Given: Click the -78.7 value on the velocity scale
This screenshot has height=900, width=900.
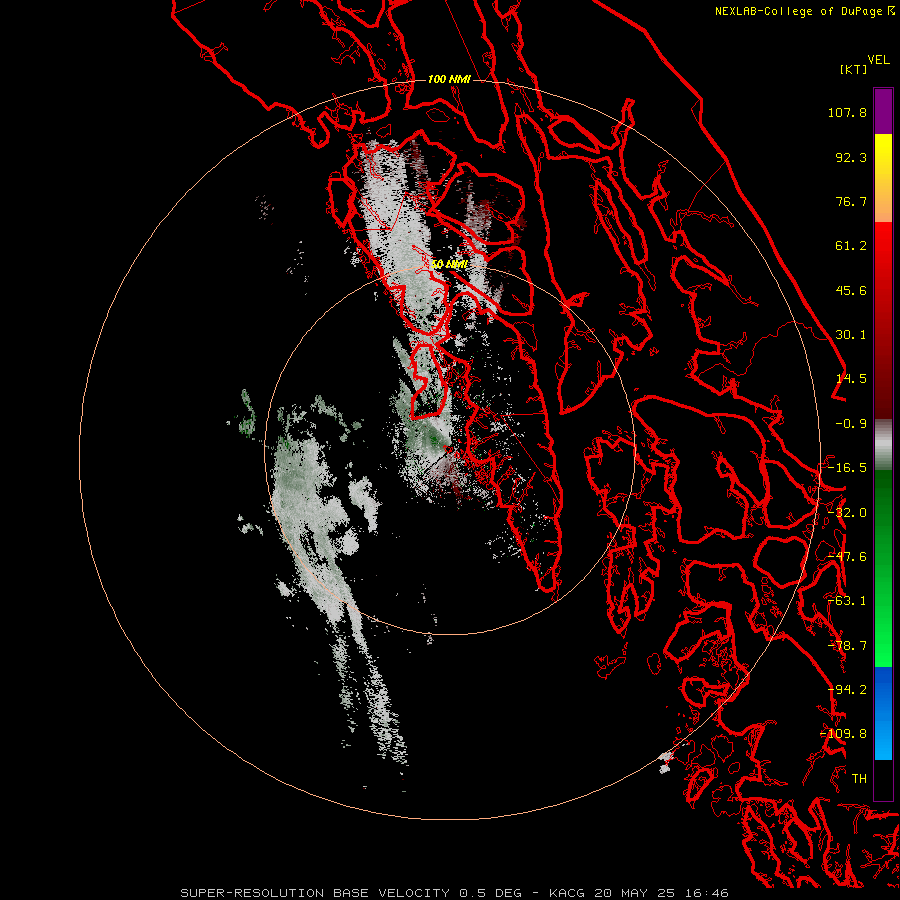Looking at the screenshot, I should click(x=847, y=646).
